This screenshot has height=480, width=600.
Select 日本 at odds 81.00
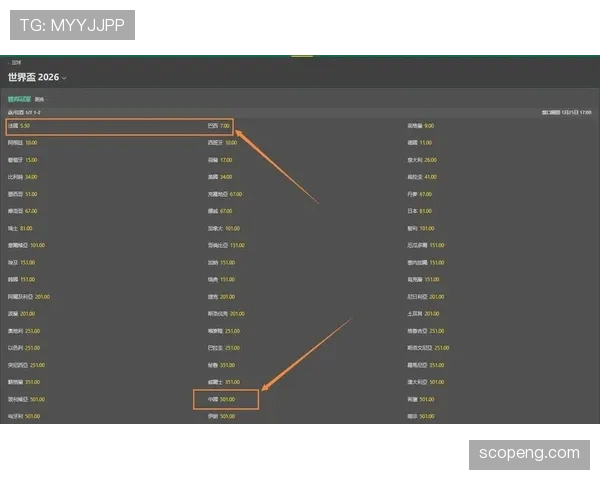coord(419,211)
